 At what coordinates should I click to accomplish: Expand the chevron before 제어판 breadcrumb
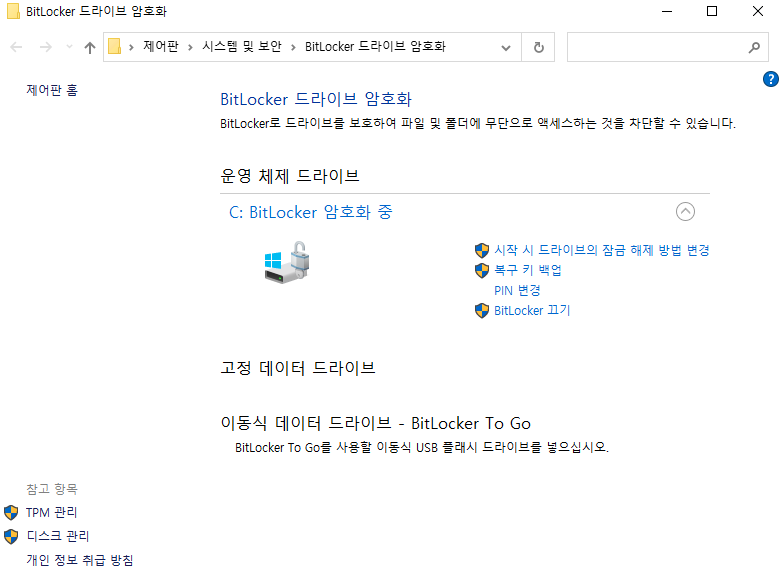(x=131, y=47)
